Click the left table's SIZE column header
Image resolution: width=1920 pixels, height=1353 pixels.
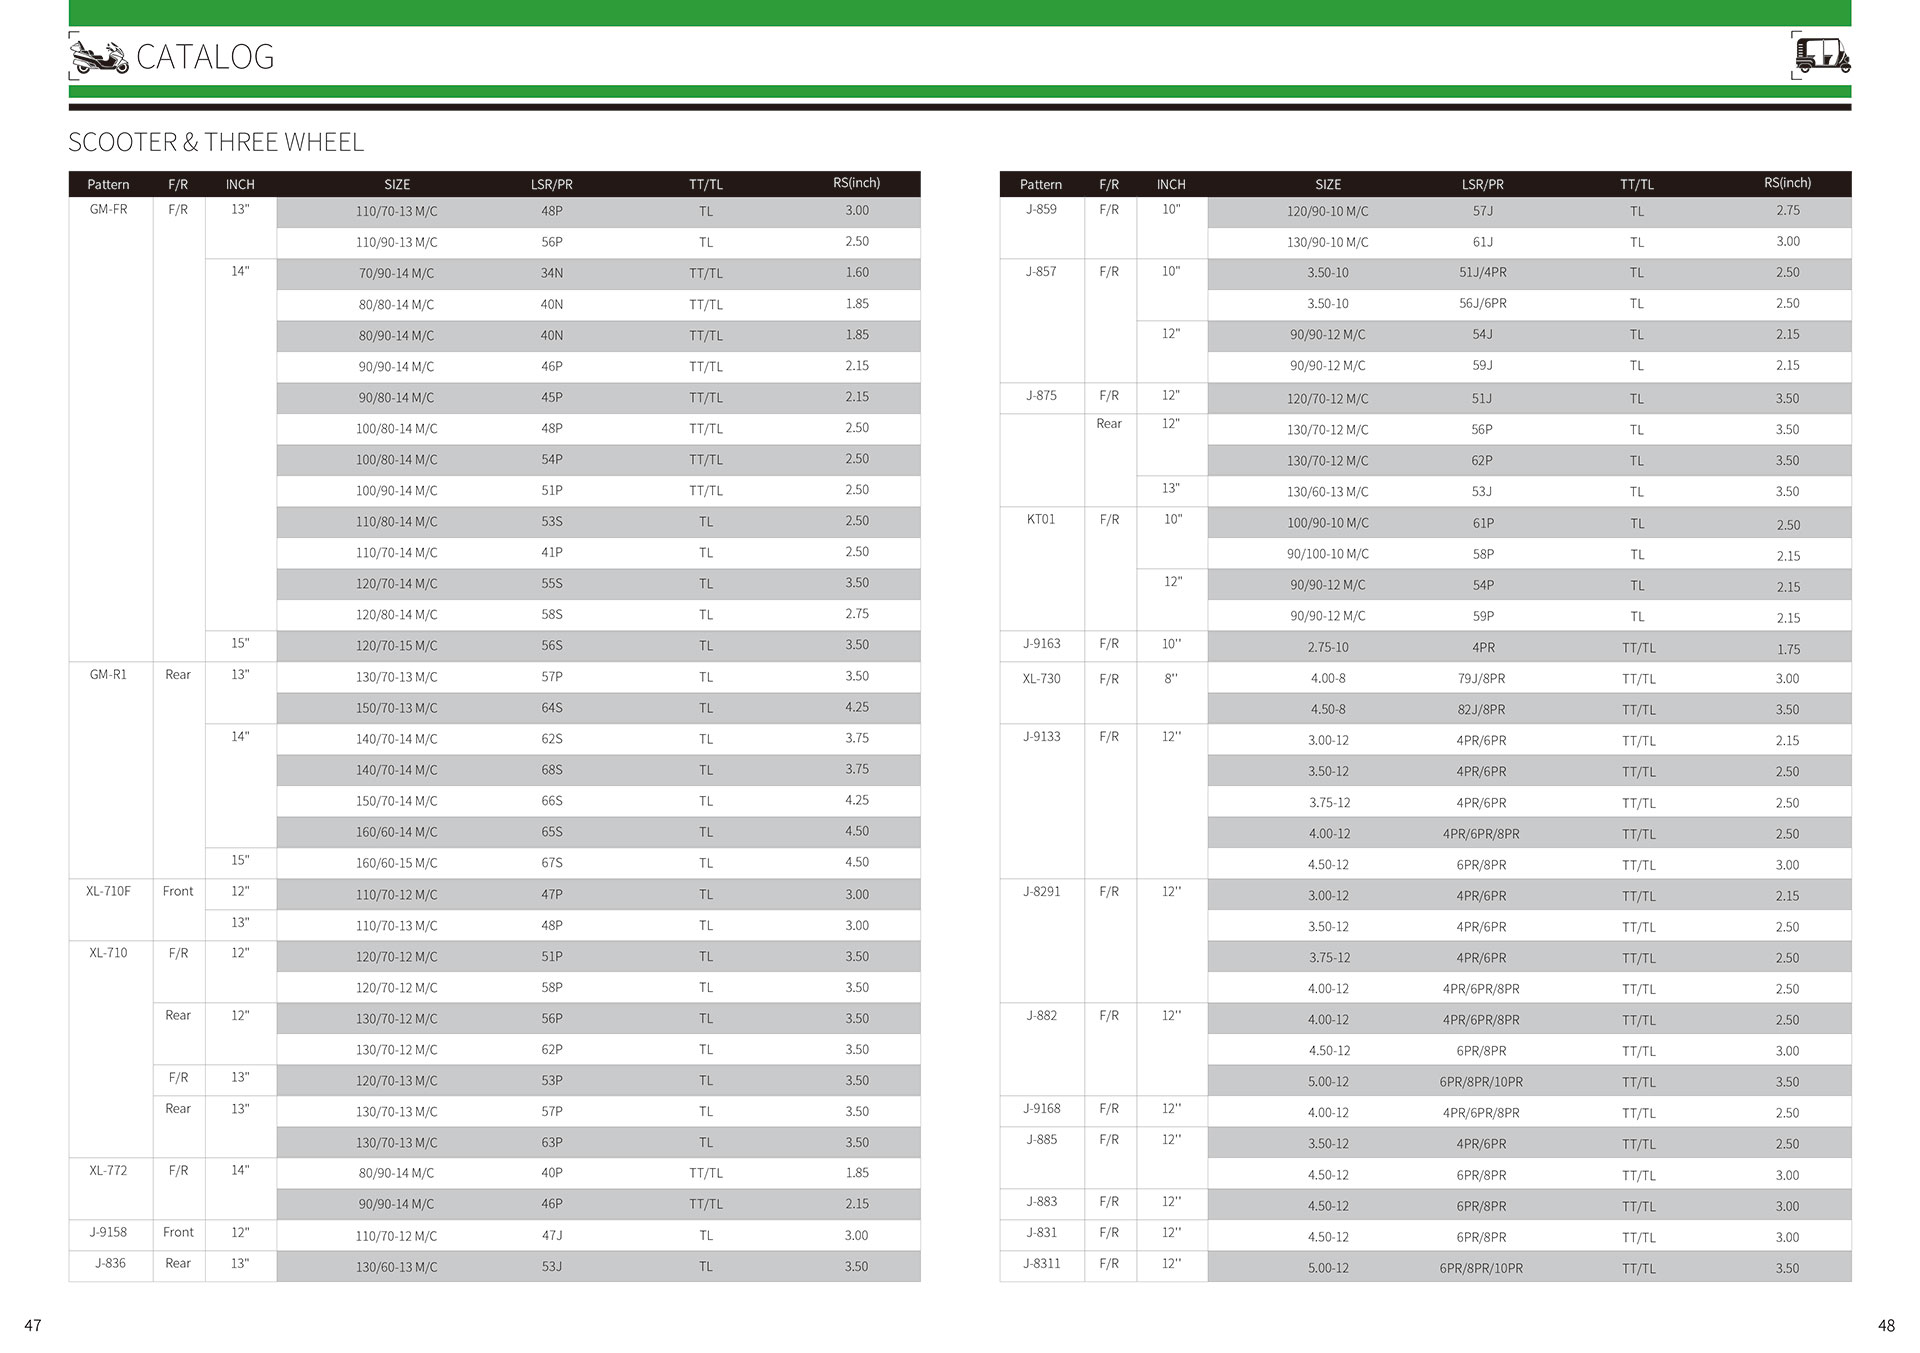pyautogui.click(x=397, y=185)
